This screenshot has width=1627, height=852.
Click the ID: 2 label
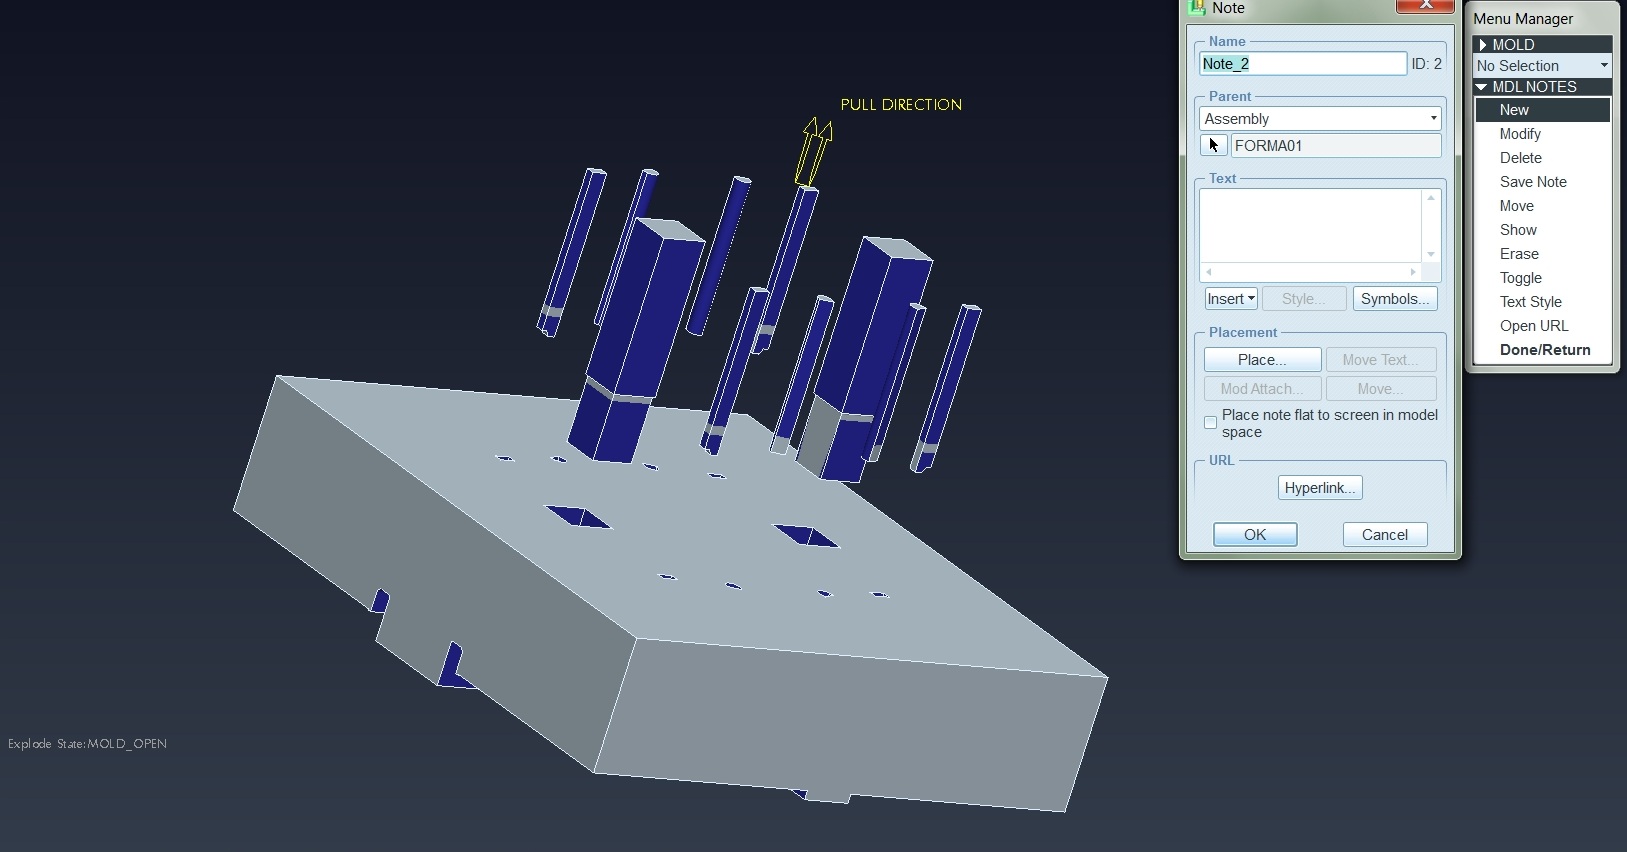coord(1427,64)
